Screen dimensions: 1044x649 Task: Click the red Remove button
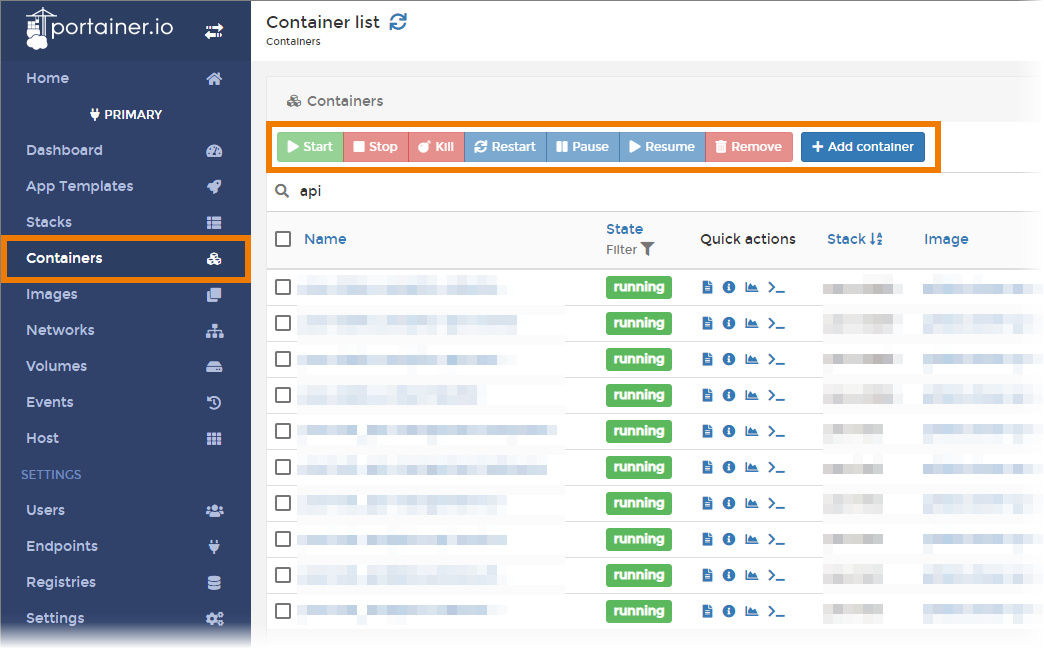tap(749, 146)
